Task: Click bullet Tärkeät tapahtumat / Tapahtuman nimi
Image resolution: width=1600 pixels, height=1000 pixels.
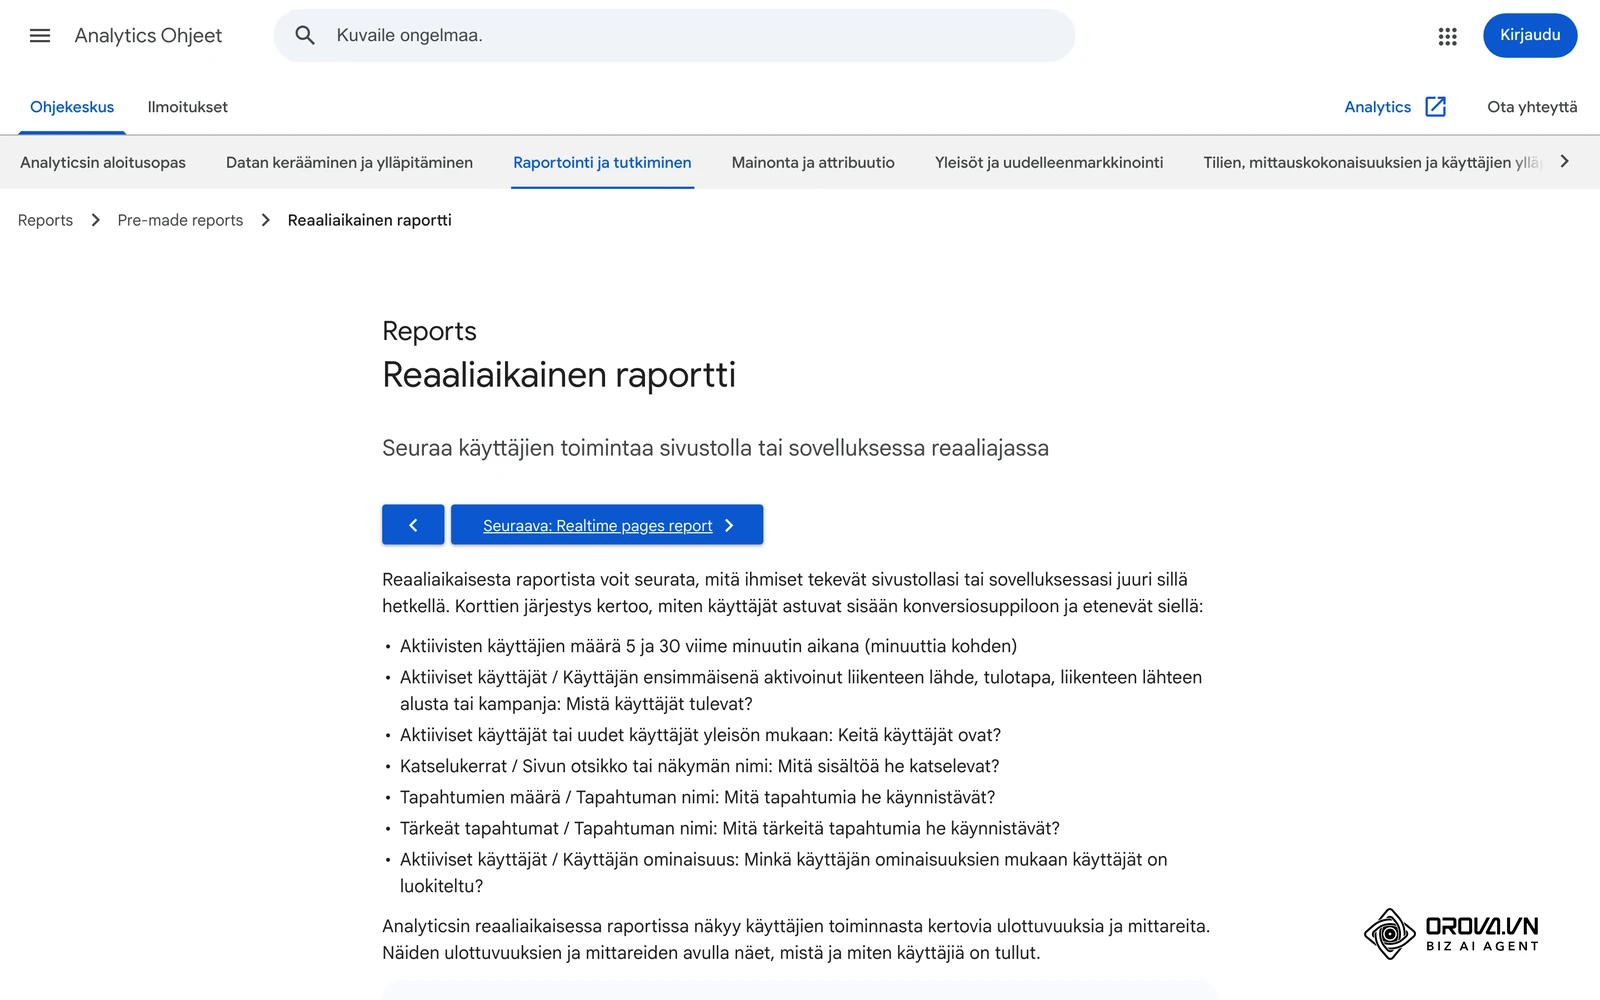Action: [729, 828]
